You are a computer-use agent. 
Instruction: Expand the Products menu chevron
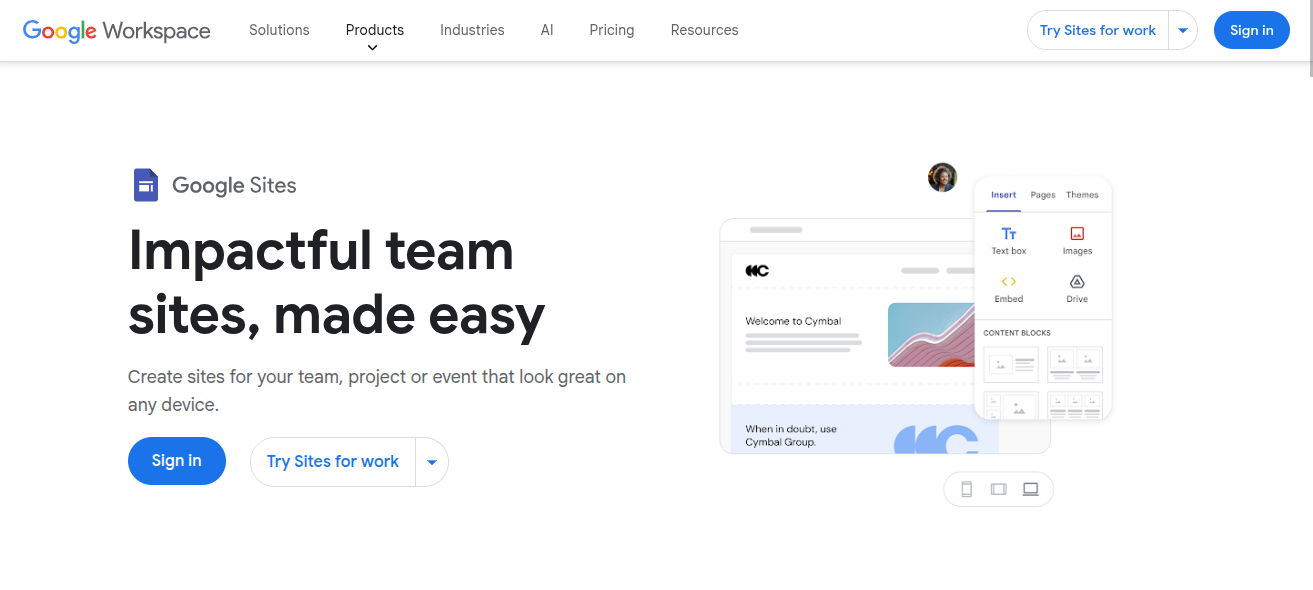pyautogui.click(x=372, y=48)
